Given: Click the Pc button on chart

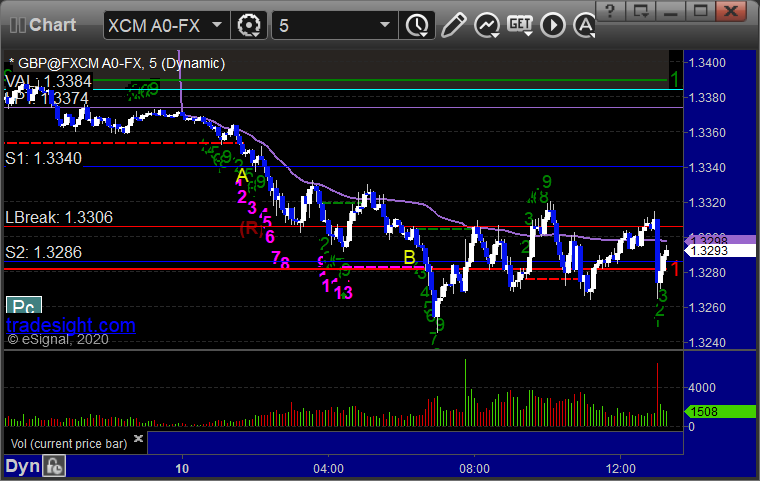Looking at the screenshot, I should (x=24, y=305).
